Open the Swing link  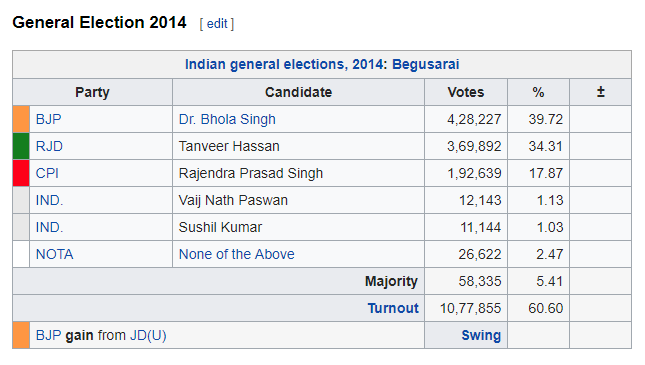(481, 335)
